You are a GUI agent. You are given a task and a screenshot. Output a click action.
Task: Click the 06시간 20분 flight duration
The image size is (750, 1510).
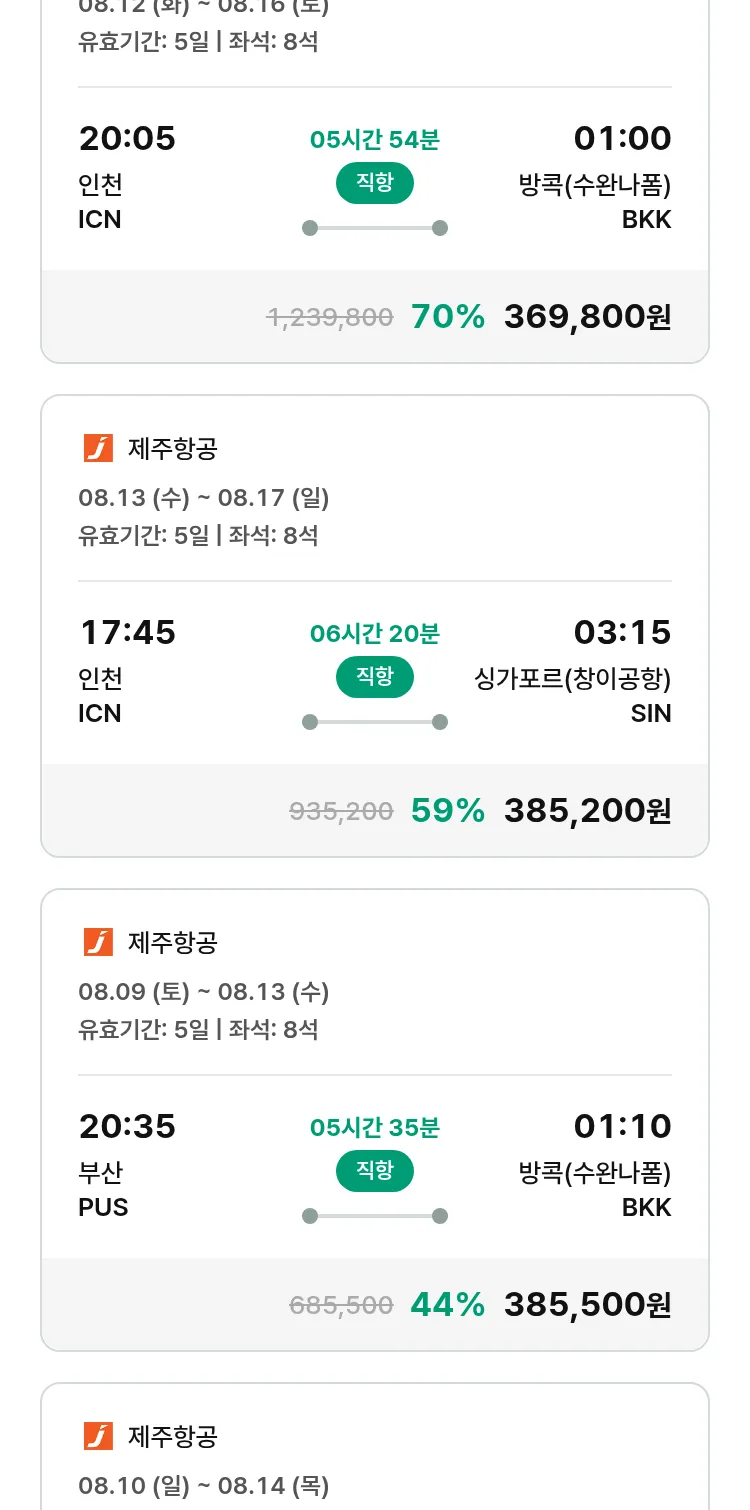click(x=374, y=633)
